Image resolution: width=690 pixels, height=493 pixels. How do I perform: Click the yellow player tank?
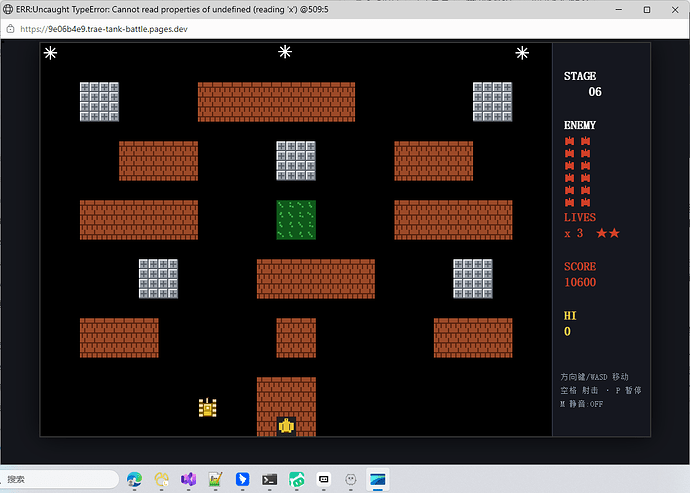click(207, 408)
